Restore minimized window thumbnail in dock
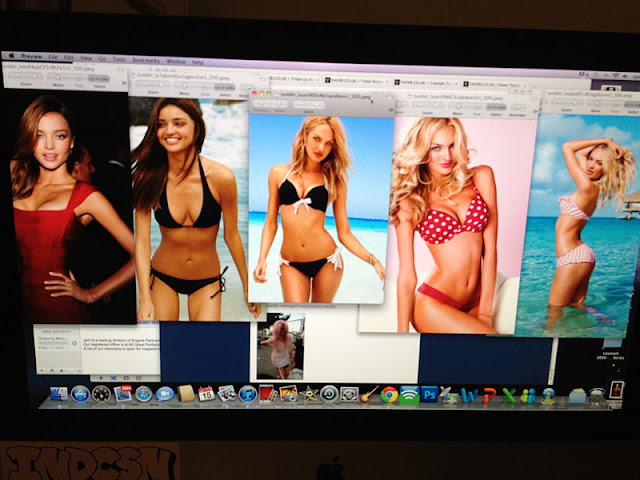The width and height of the screenshot is (640, 480). pyautogui.click(x=616, y=390)
